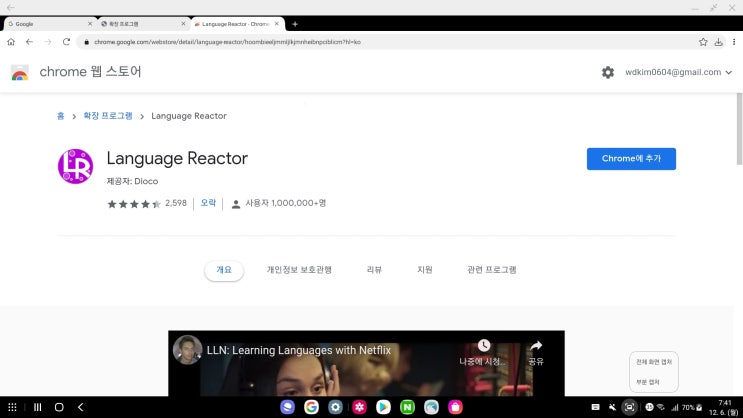Click the 오락 category link
743x418 pixels.
point(208,203)
